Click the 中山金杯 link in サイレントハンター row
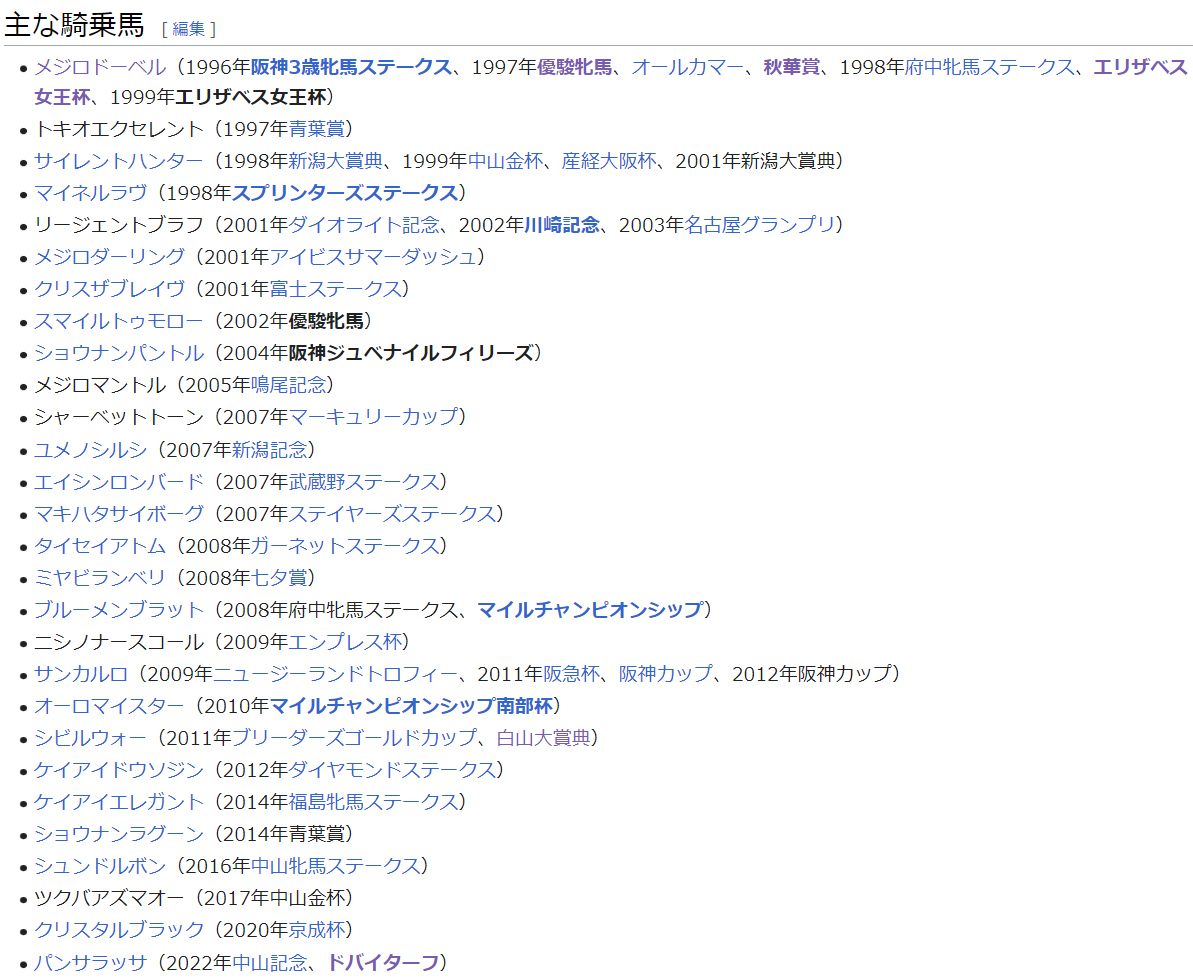Screen dimensions: 1193x978 click(505, 161)
